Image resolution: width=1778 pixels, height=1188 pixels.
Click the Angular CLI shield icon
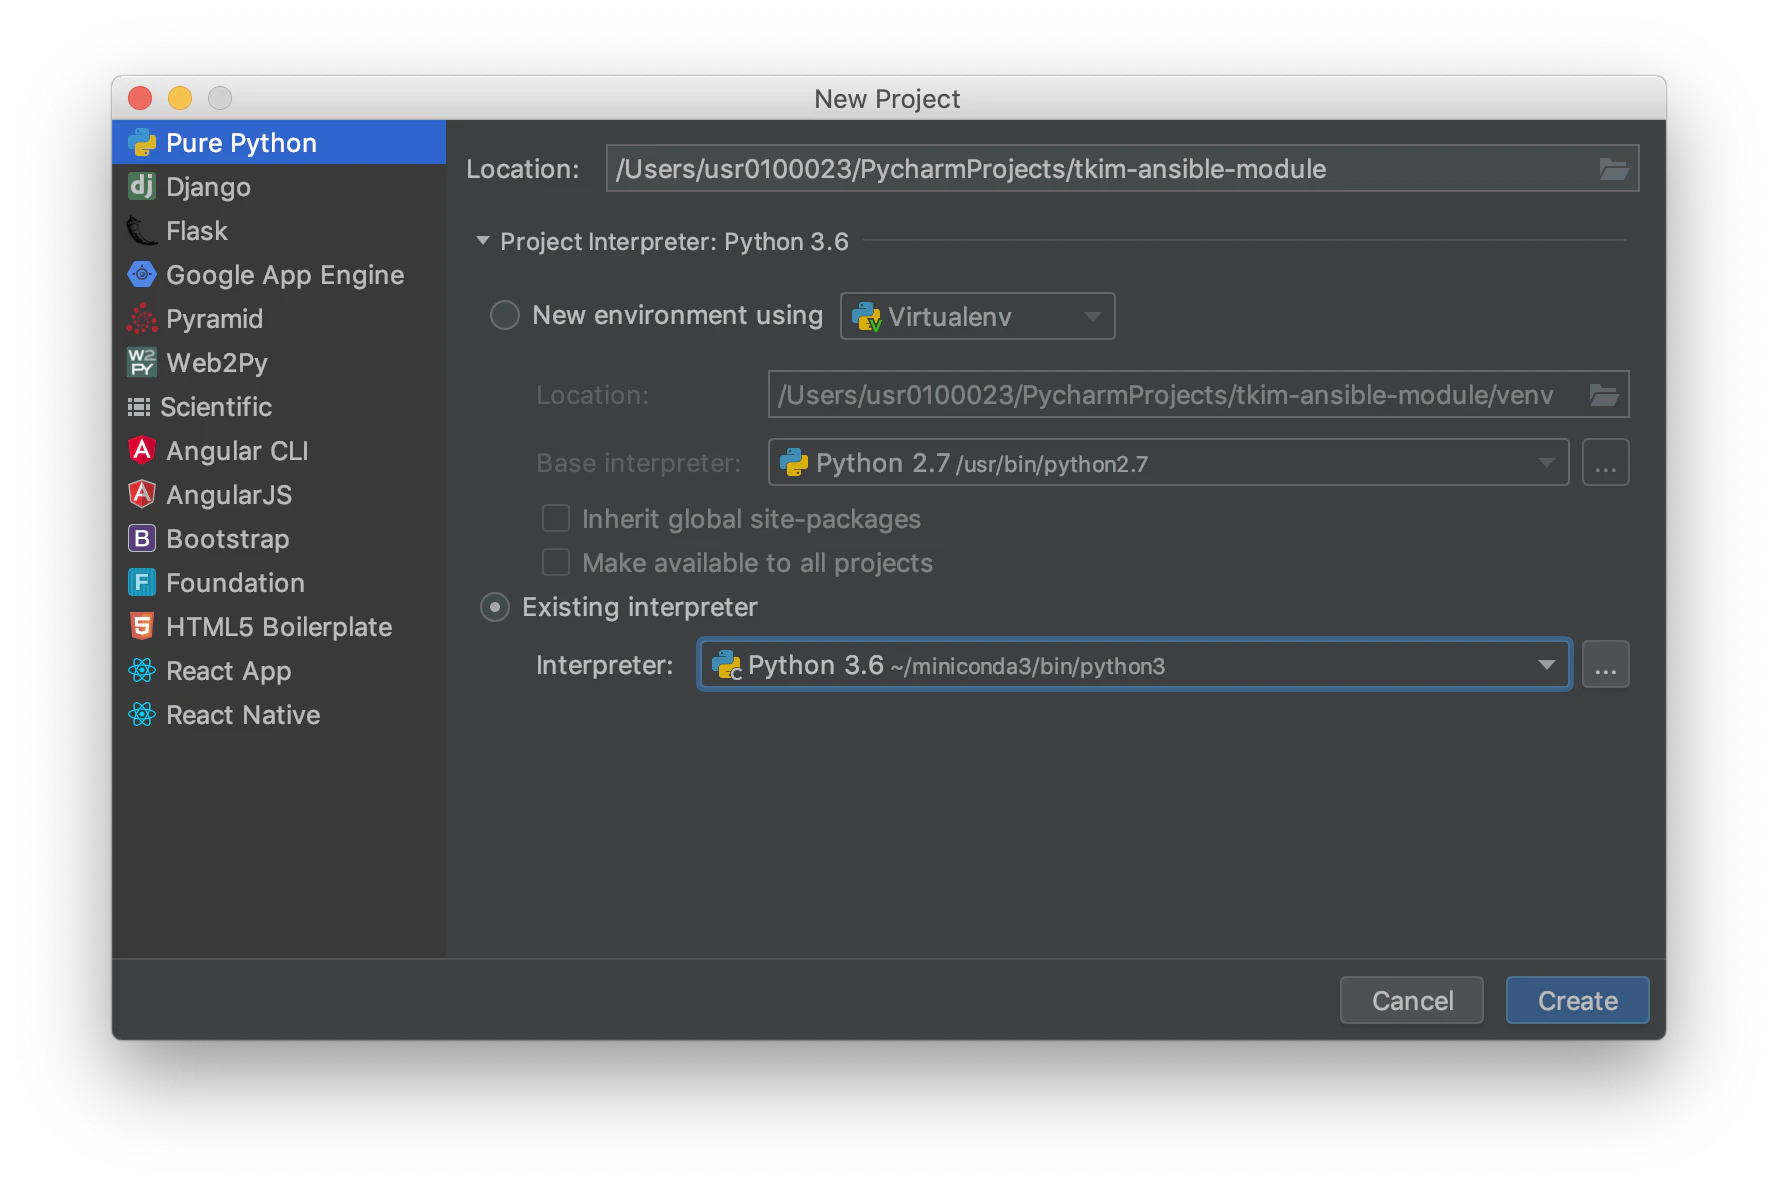(x=142, y=451)
